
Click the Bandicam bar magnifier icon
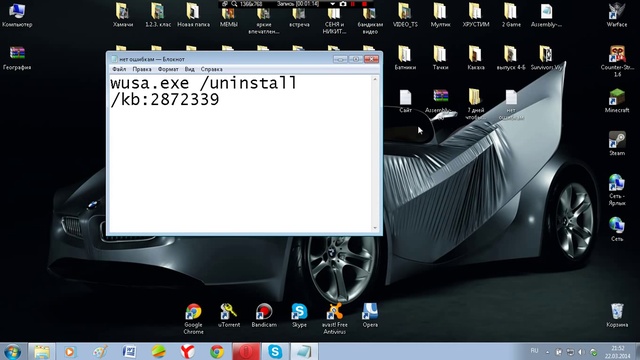click(x=234, y=4)
